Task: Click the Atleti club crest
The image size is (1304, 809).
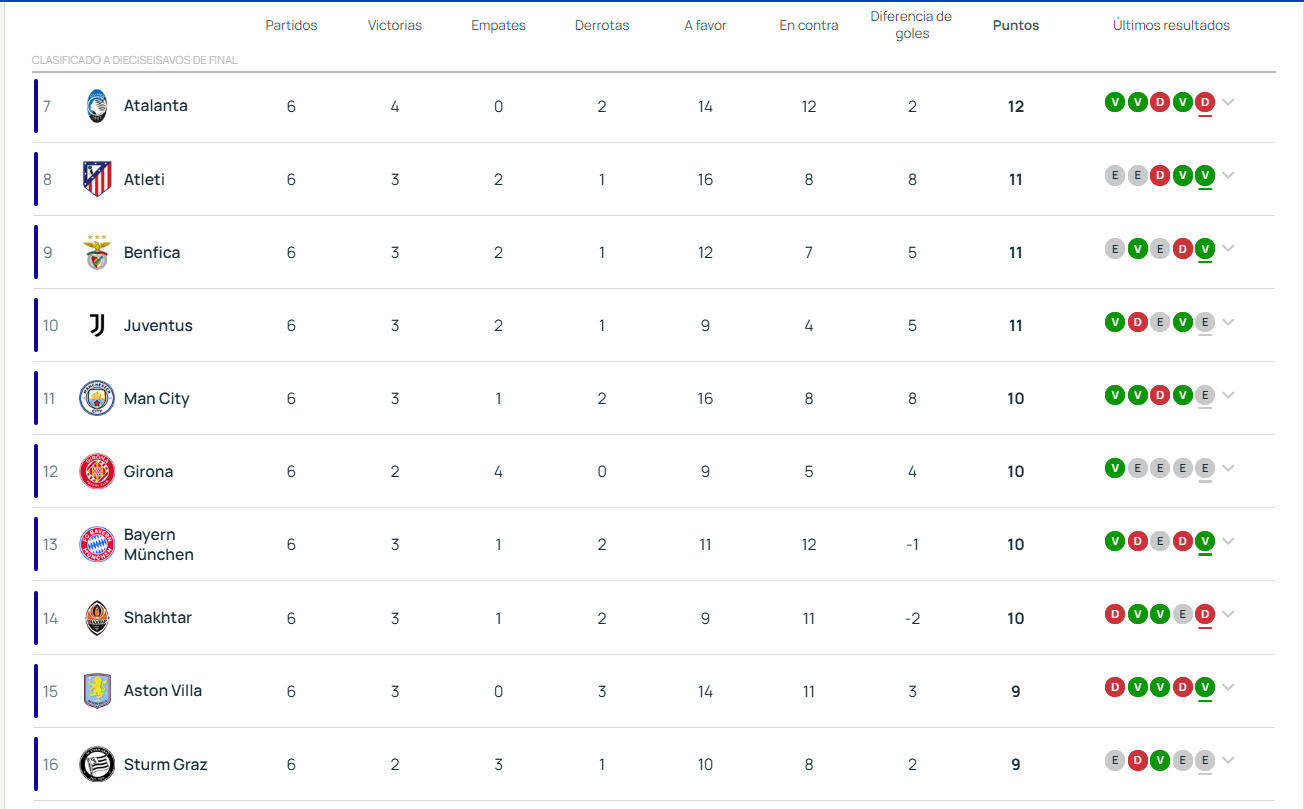Action: click(97, 179)
